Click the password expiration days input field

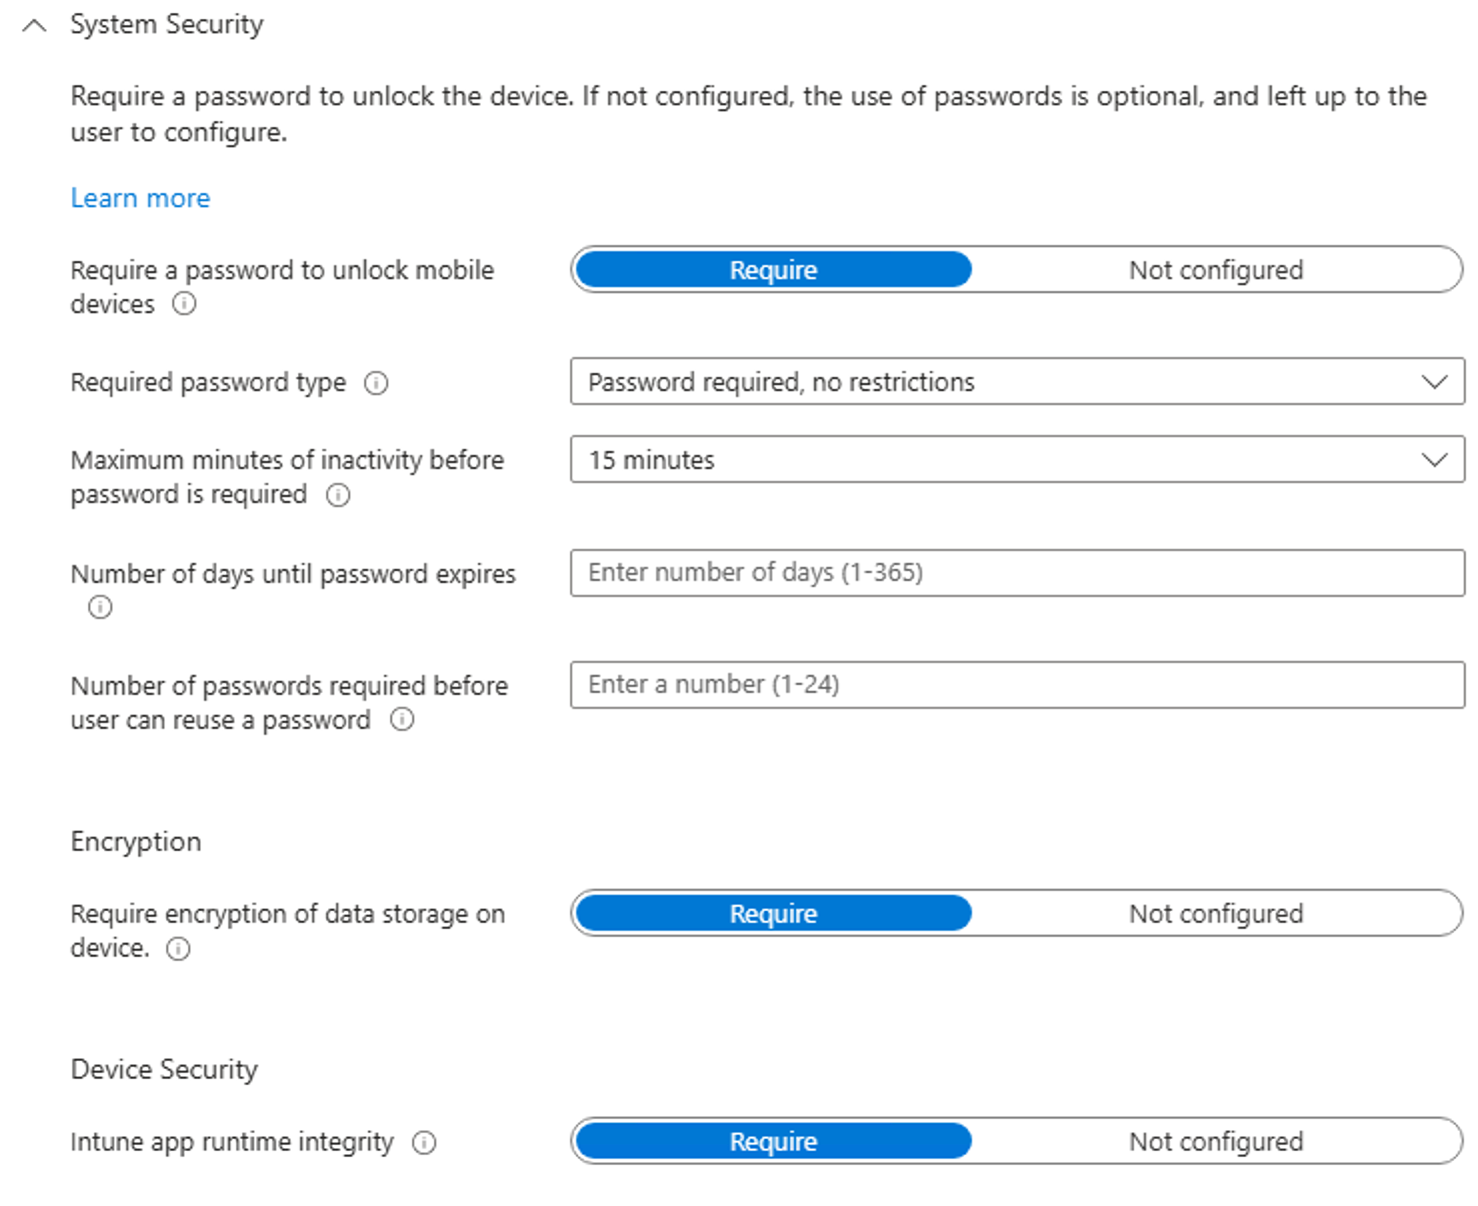click(x=1017, y=573)
